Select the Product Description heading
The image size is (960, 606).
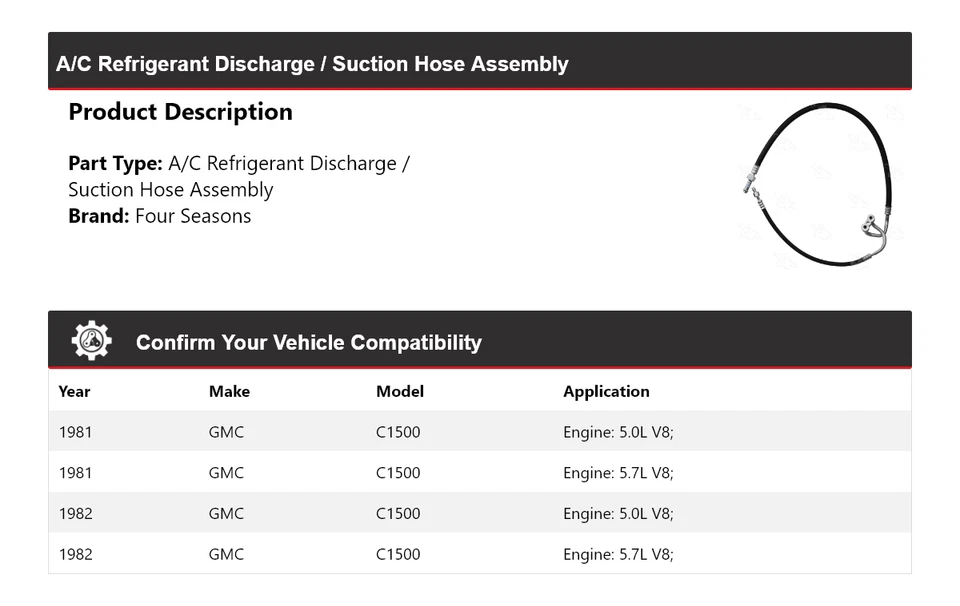point(180,112)
